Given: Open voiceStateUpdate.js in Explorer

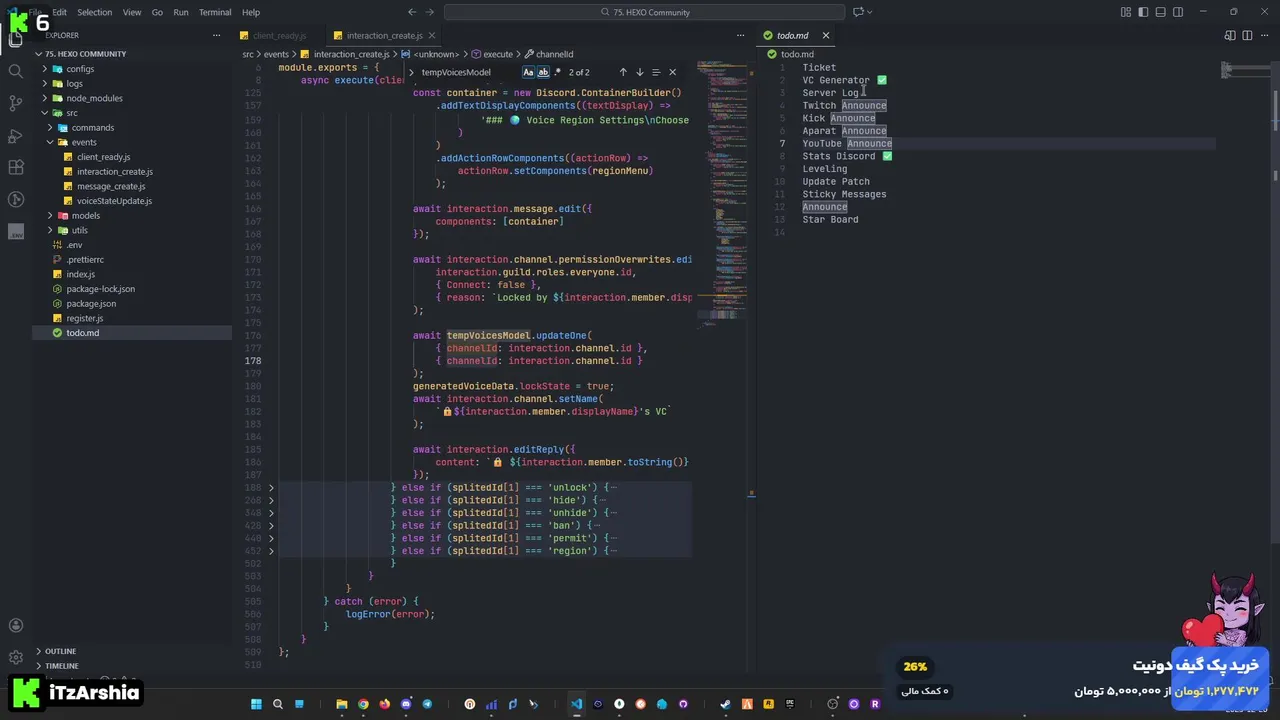Looking at the screenshot, I should coord(114,201).
